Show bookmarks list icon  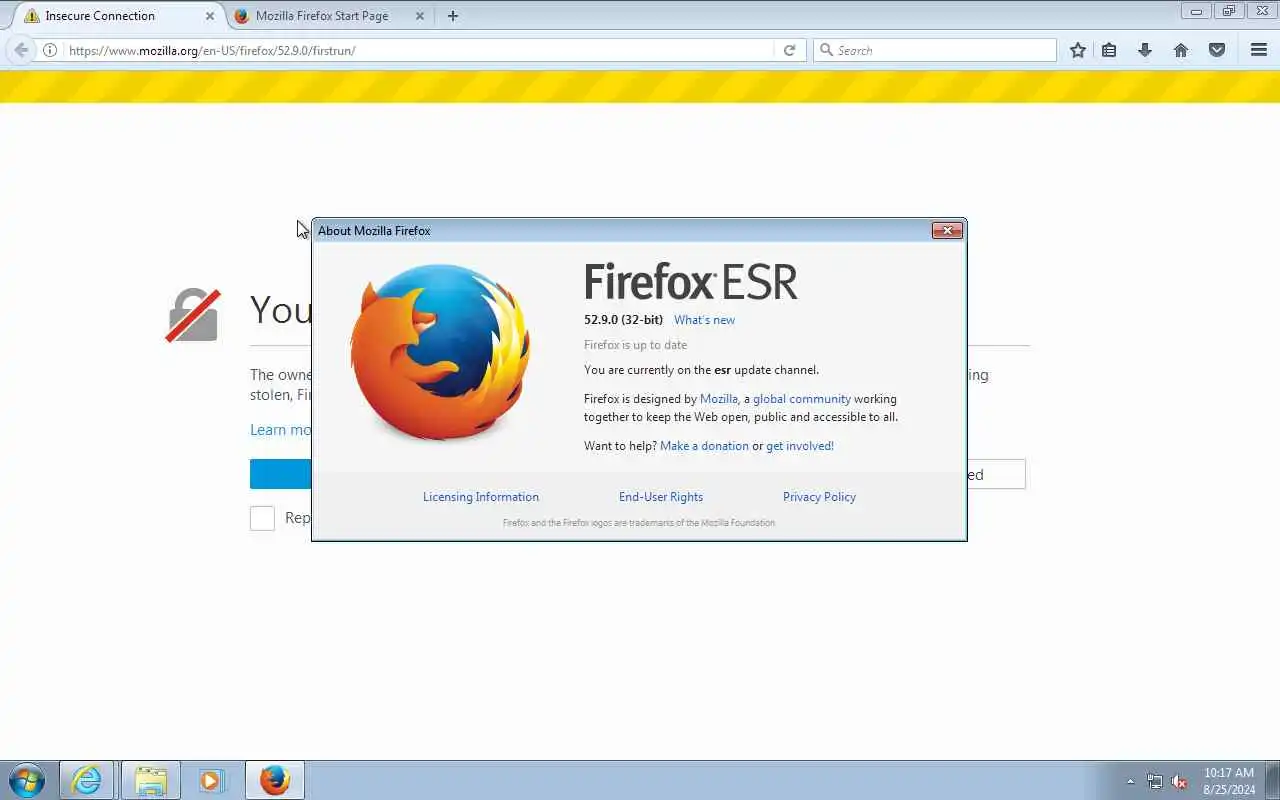pos(1109,50)
